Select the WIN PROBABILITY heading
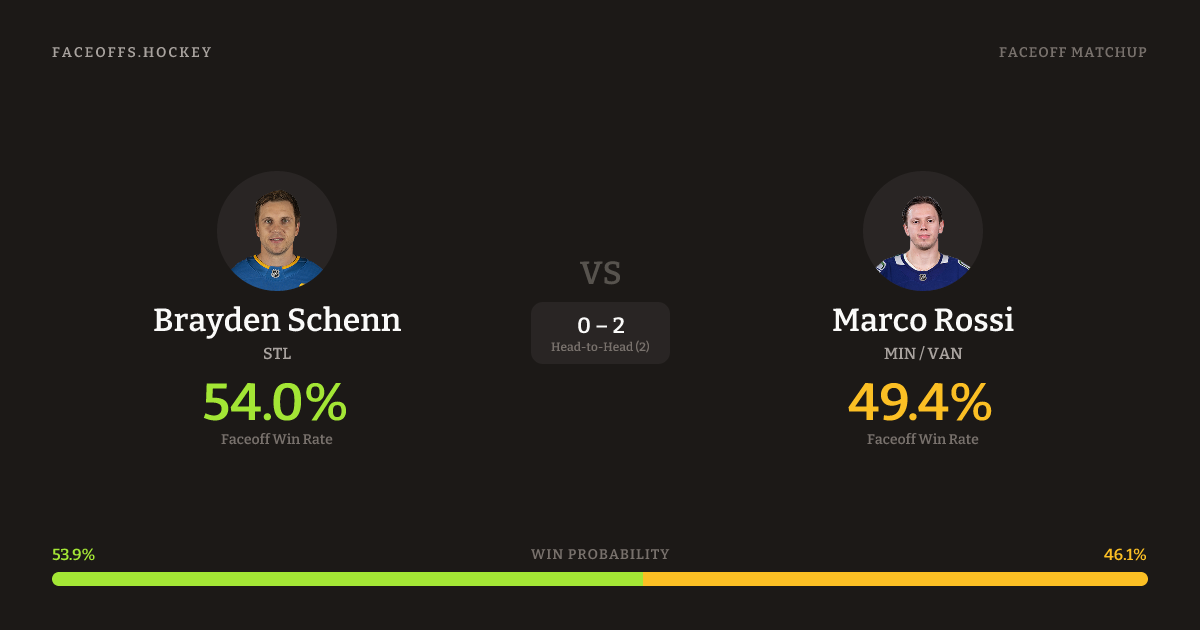The image size is (1200, 630). point(600,554)
